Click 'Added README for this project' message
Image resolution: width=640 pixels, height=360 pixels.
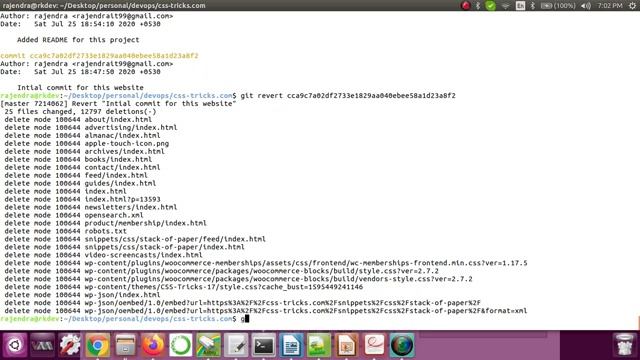pyautogui.click(x=78, y=40)
